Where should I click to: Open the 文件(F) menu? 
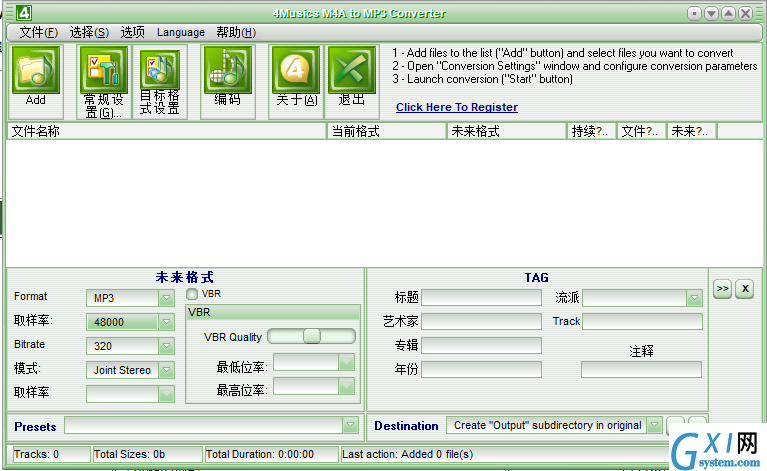[x=39, y=33]
